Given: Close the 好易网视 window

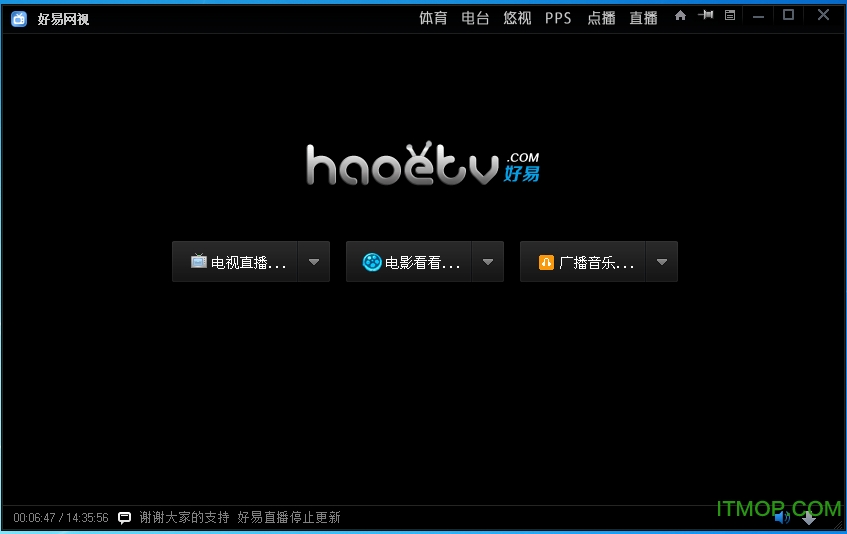Looking at the screenshot, I should [823, 15].
